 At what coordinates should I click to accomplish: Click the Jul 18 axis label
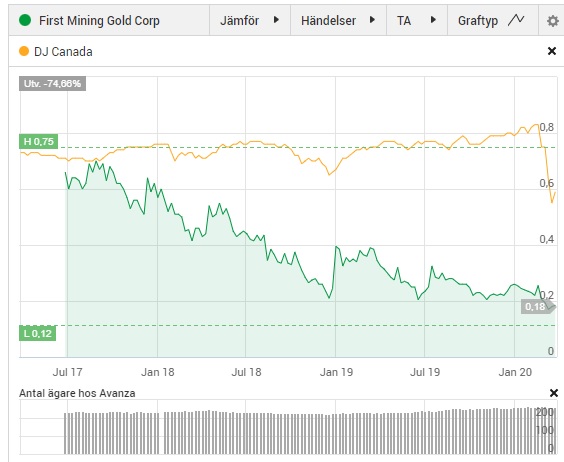246,372
